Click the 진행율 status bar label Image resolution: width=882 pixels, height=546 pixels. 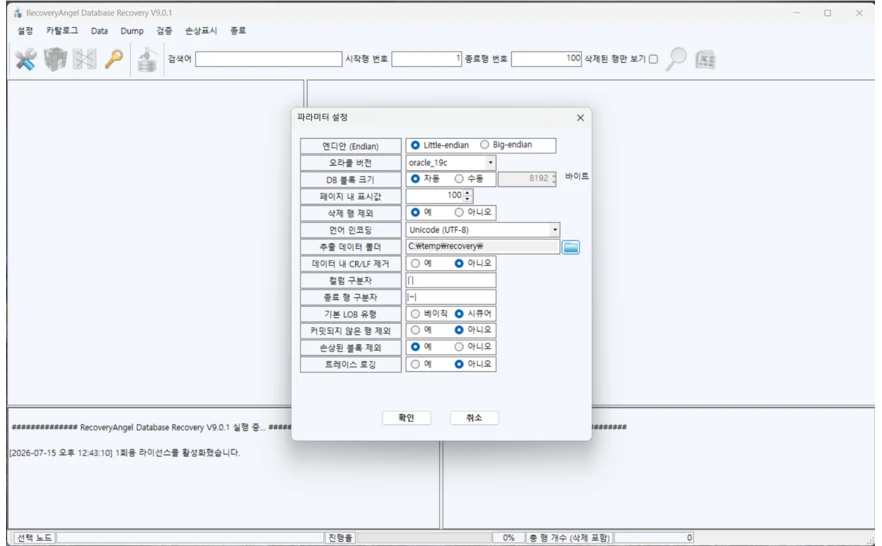[340, 538]
